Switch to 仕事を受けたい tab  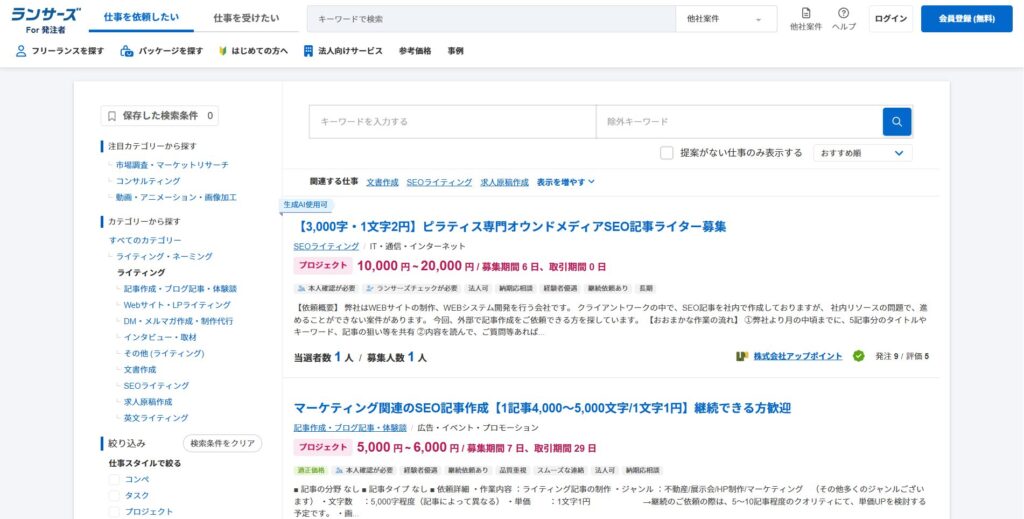pos(246,19)
